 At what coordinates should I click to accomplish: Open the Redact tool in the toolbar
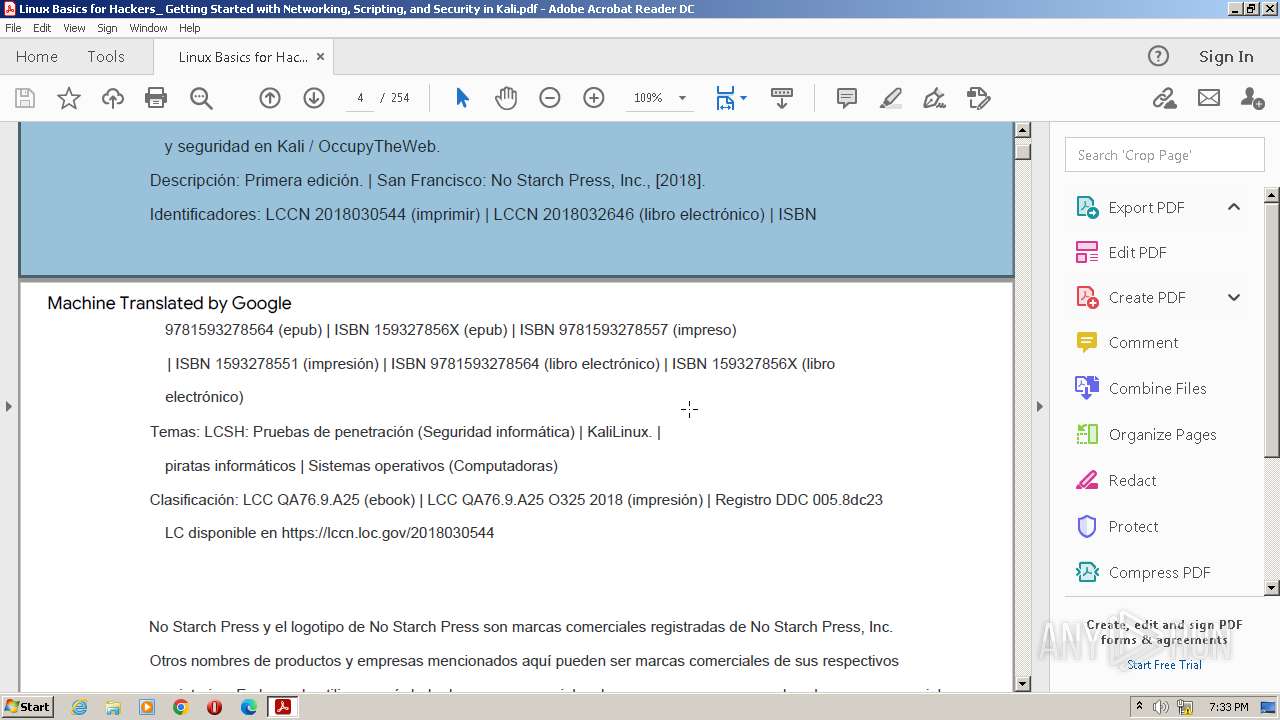point(979,98)
